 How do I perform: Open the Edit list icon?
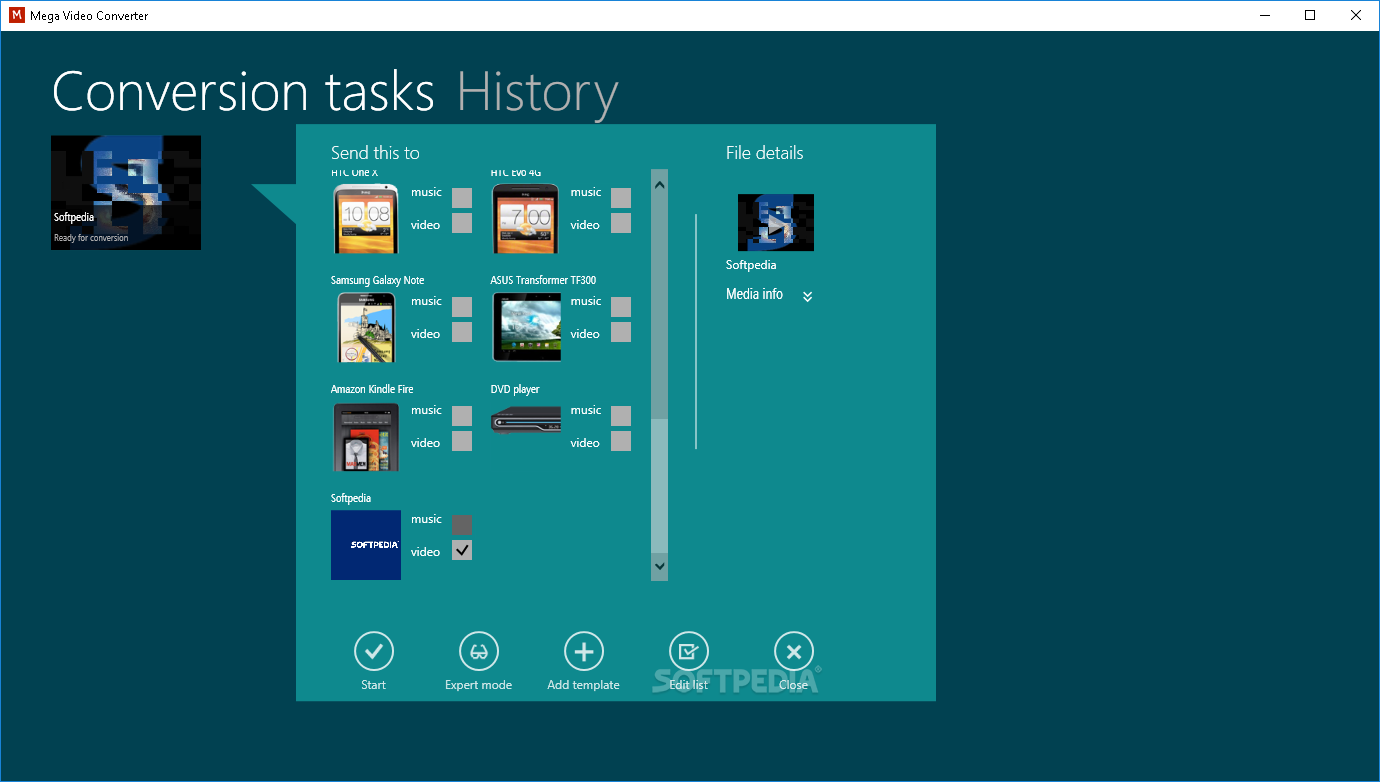689,652
